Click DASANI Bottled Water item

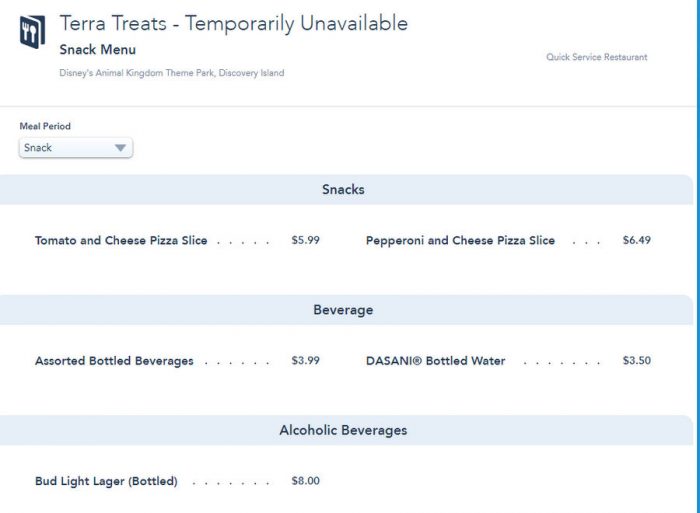[435, 361]
